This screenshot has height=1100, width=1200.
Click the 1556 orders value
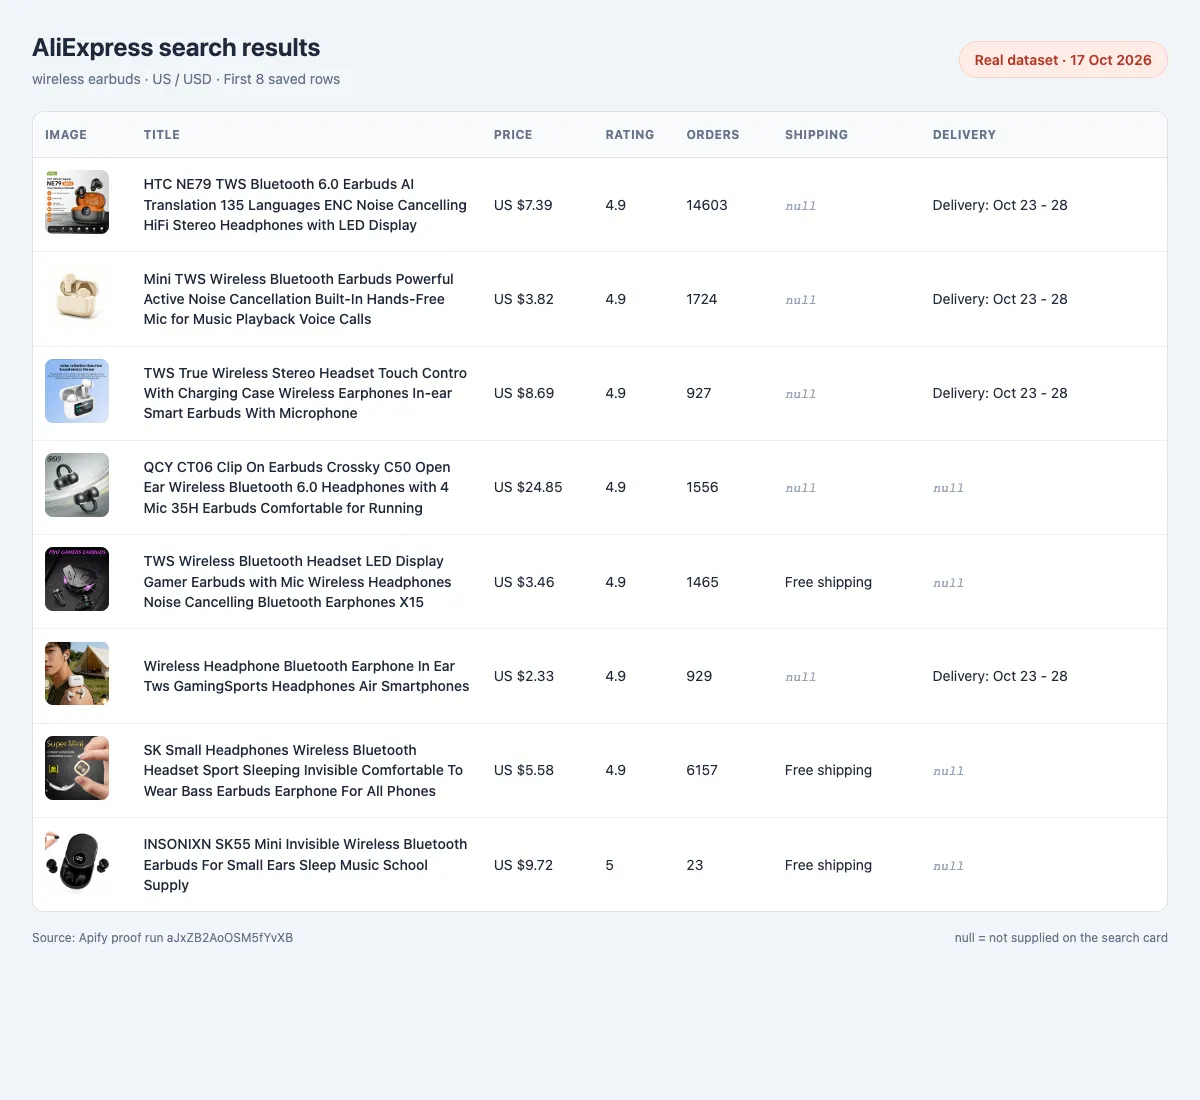[x=702, y=487]
